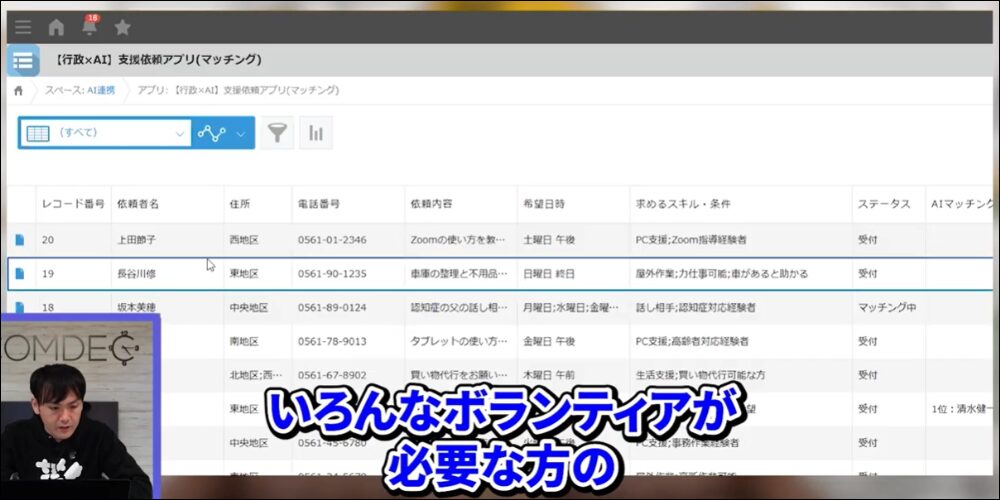Click the blue app list icon
The image size is (1000, 500).
(23, 60)
